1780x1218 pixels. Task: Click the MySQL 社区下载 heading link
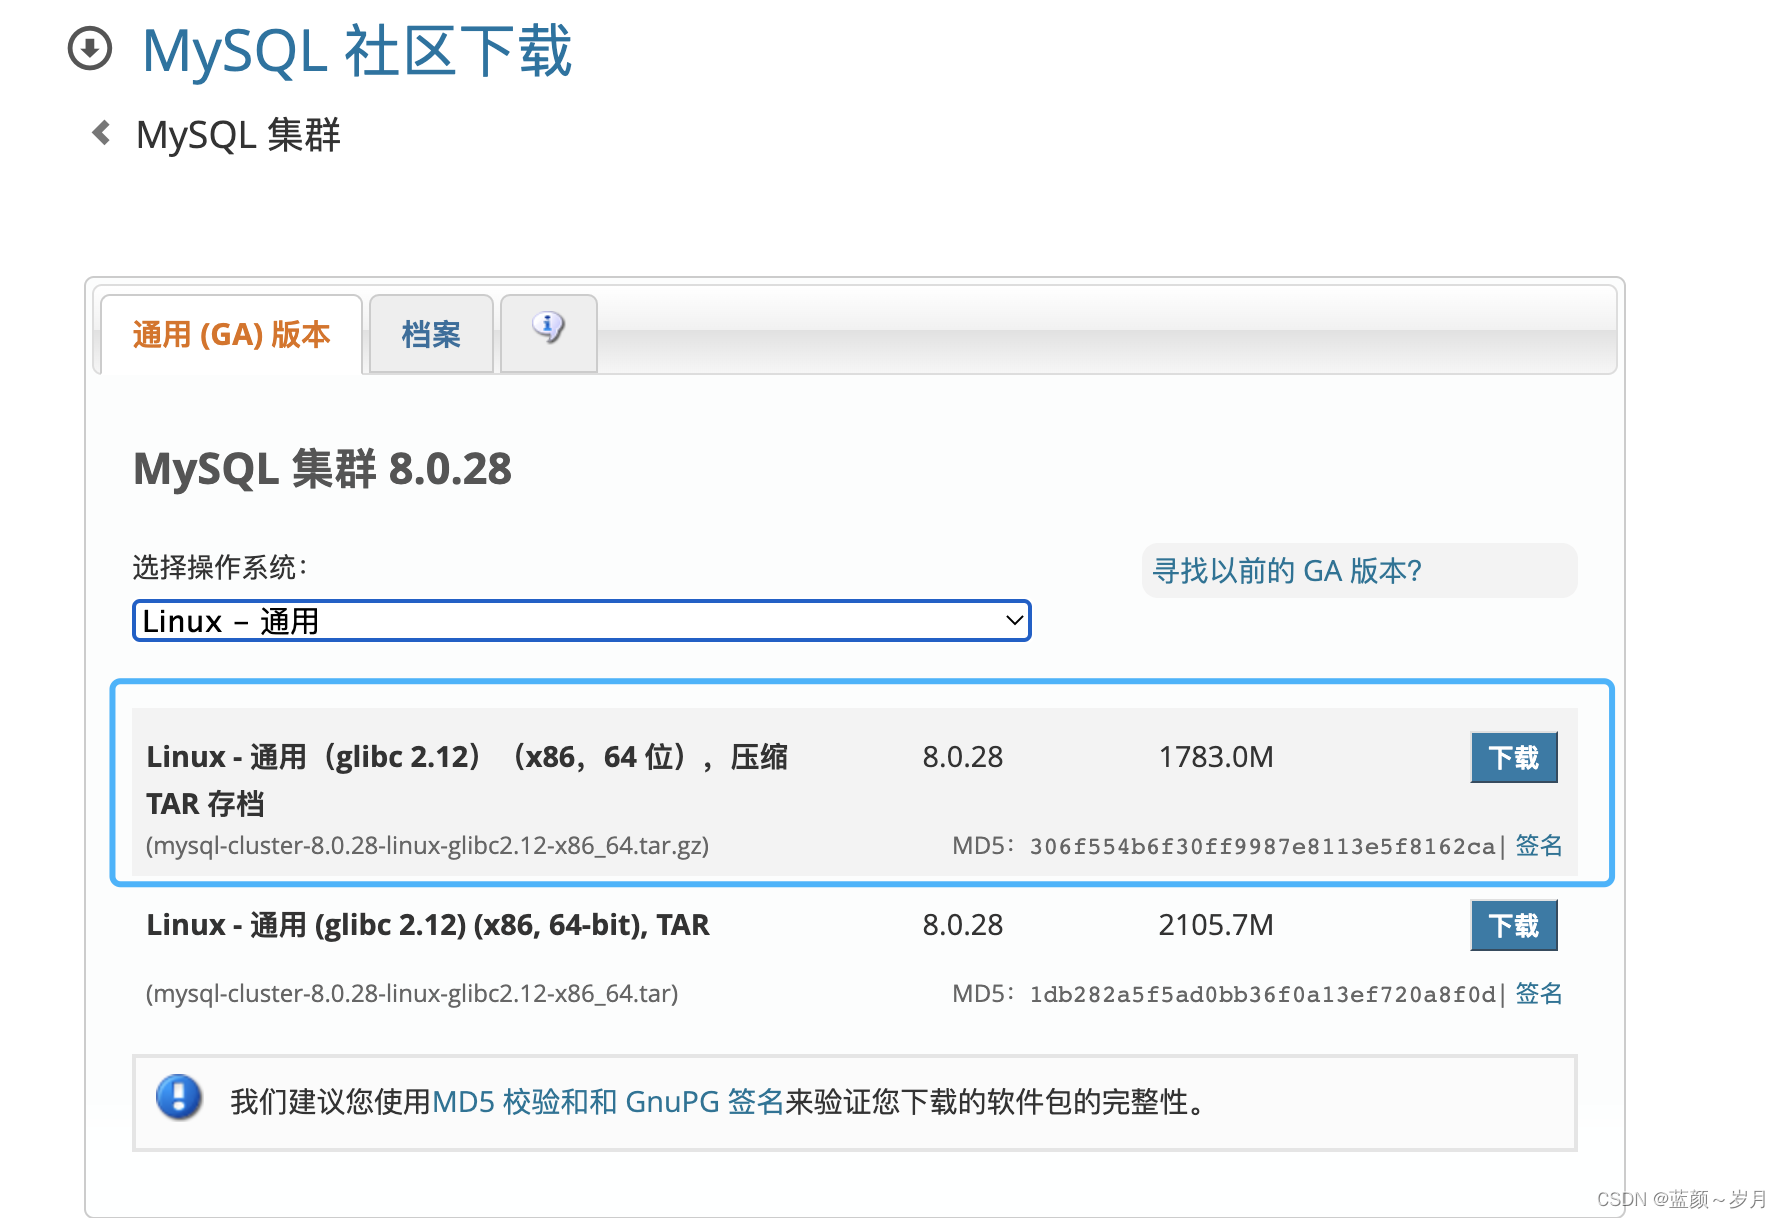357,51
